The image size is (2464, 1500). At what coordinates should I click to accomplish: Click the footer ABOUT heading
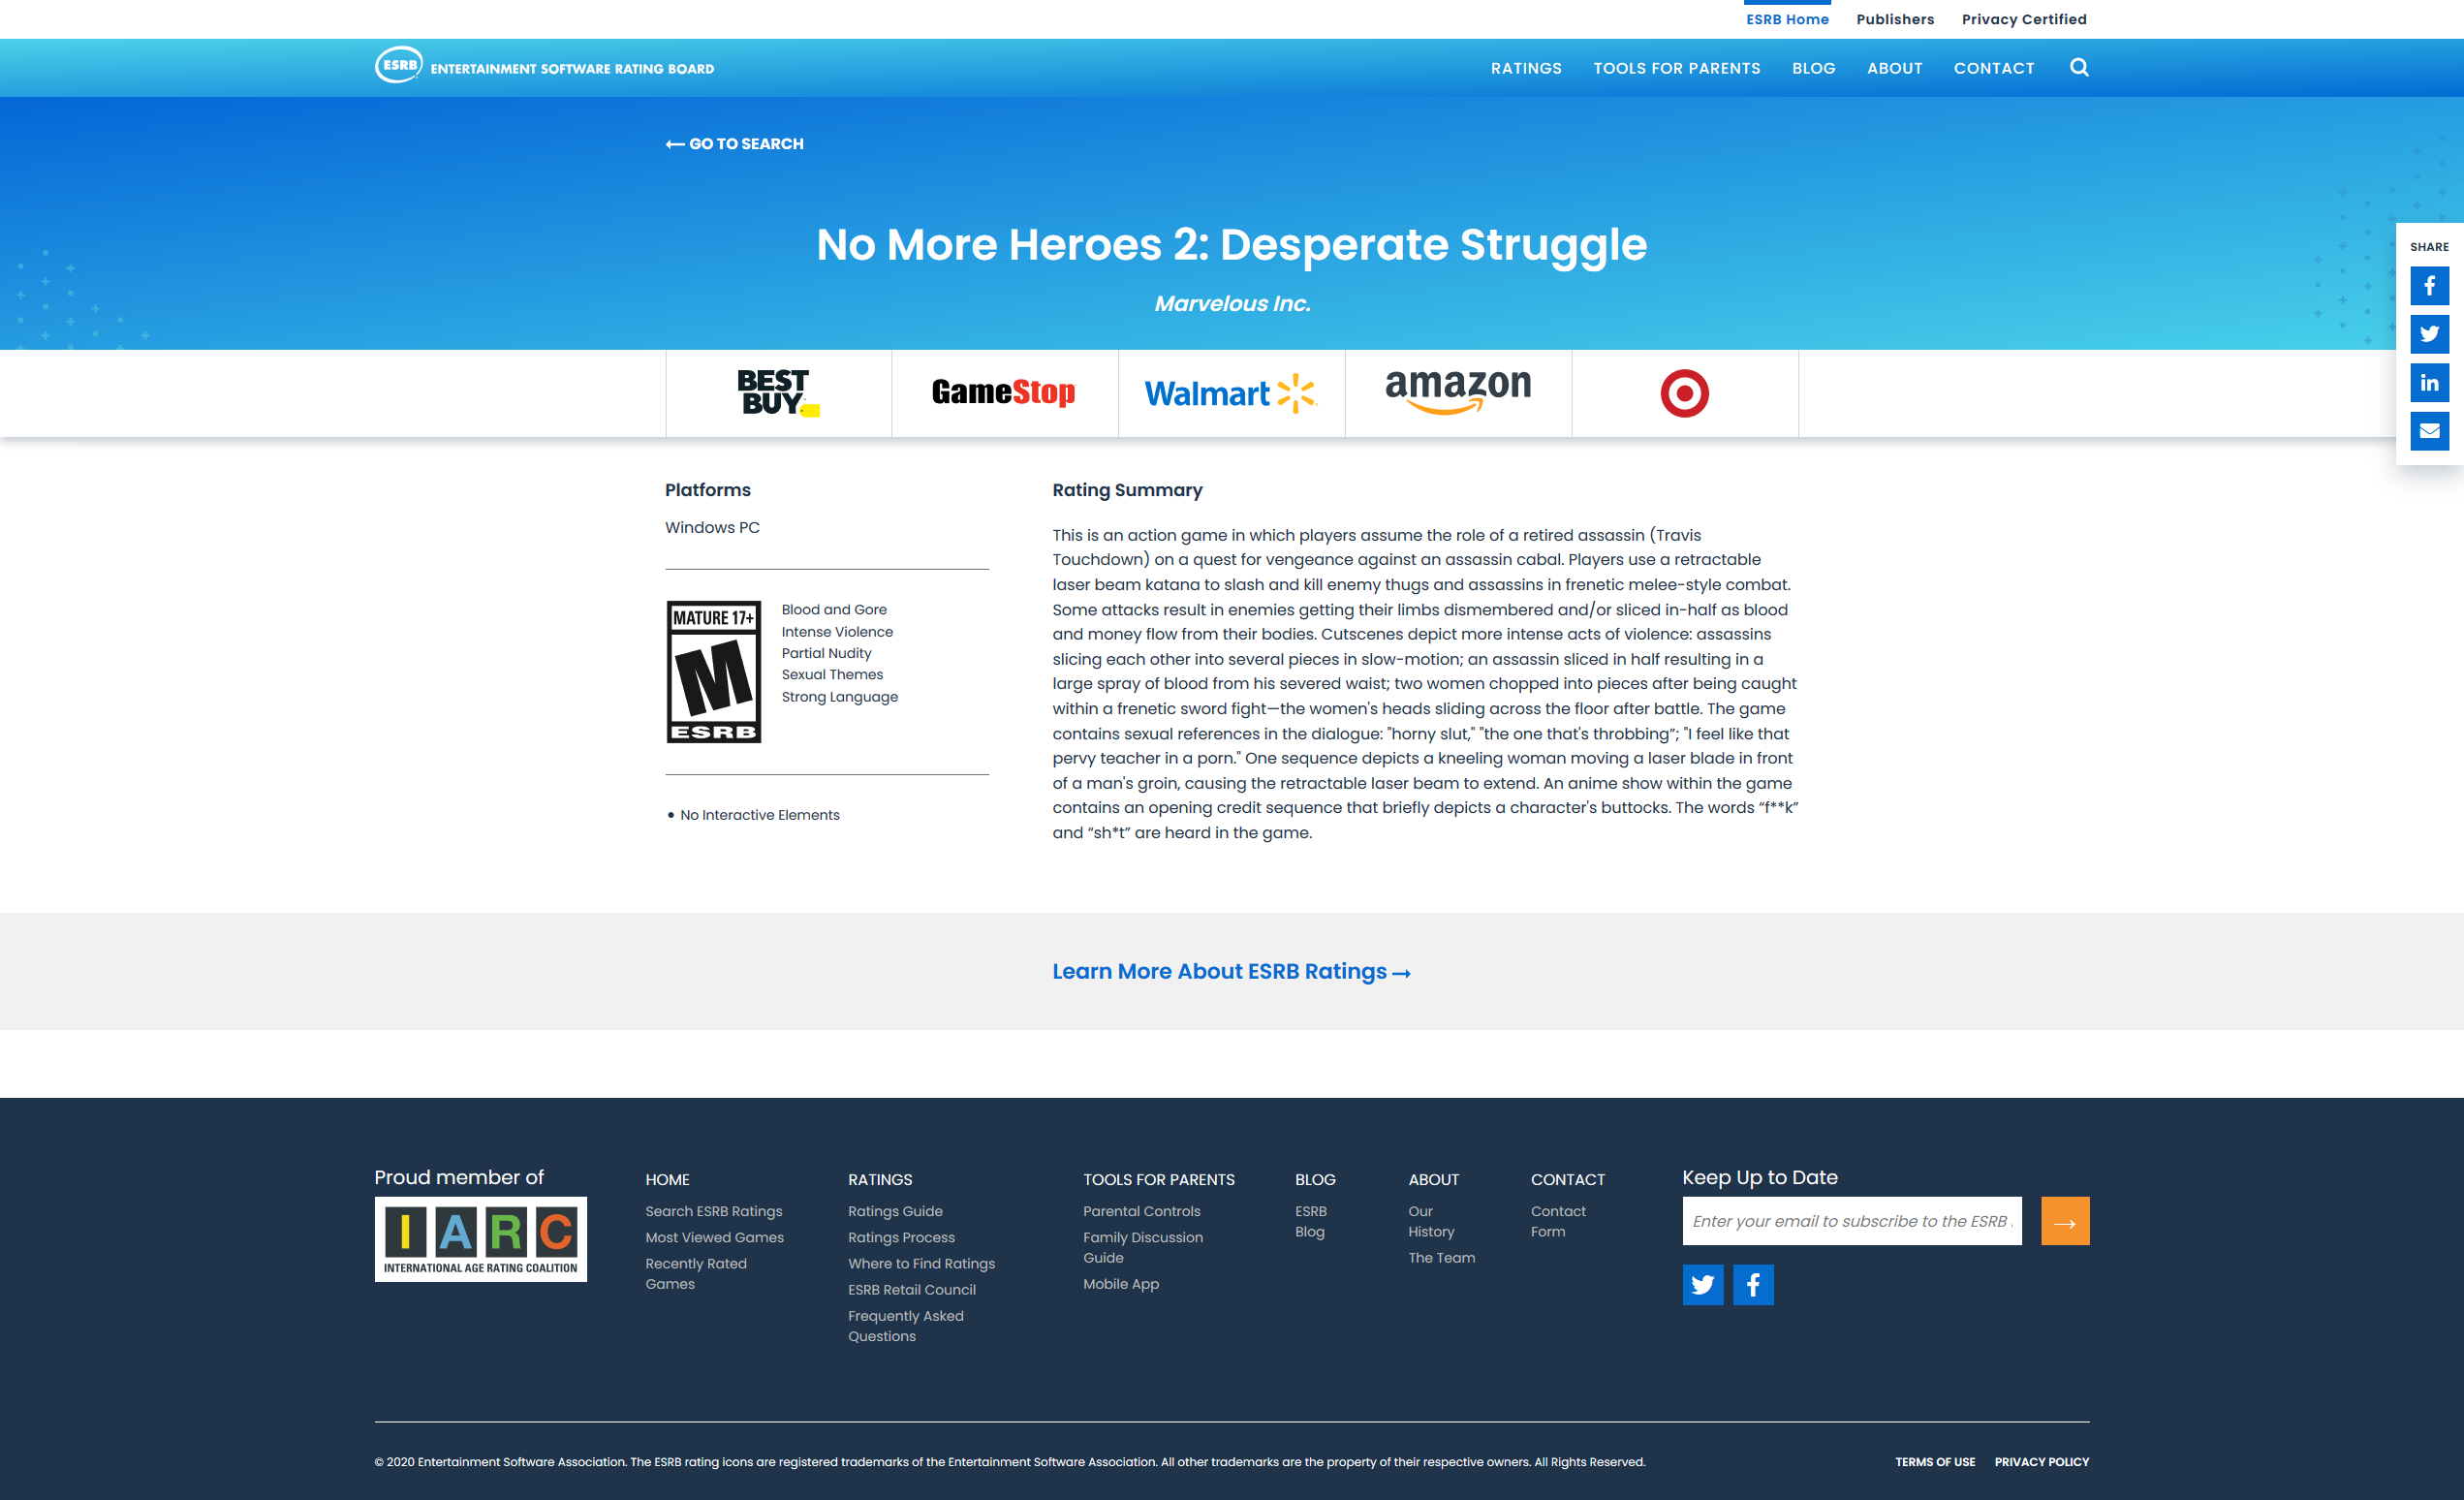[1433, 1179]
